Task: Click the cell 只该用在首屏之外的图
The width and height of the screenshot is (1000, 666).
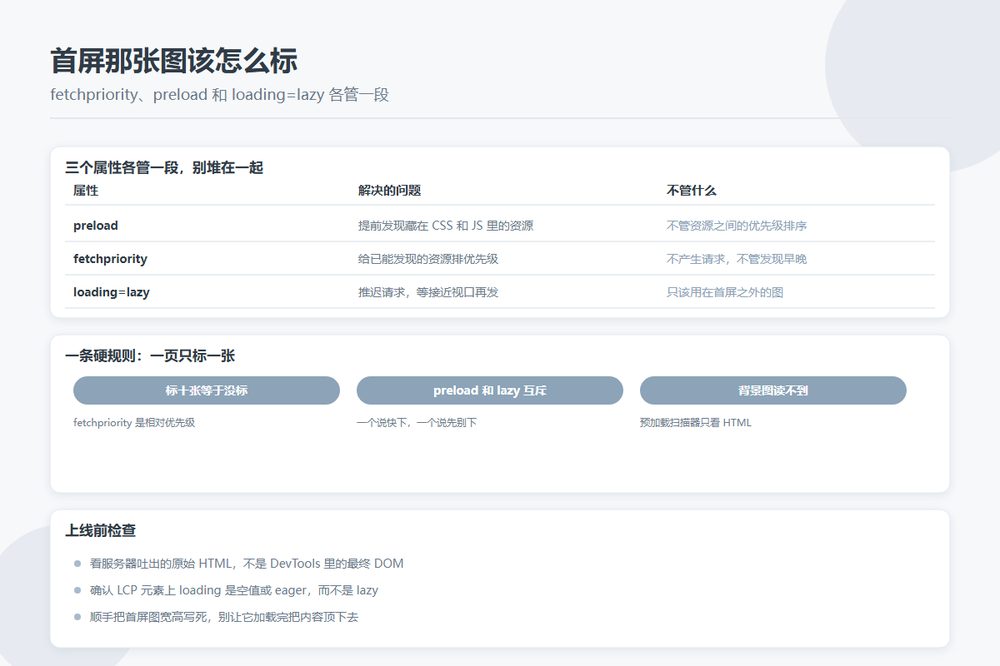Action: tap(725, 292)
